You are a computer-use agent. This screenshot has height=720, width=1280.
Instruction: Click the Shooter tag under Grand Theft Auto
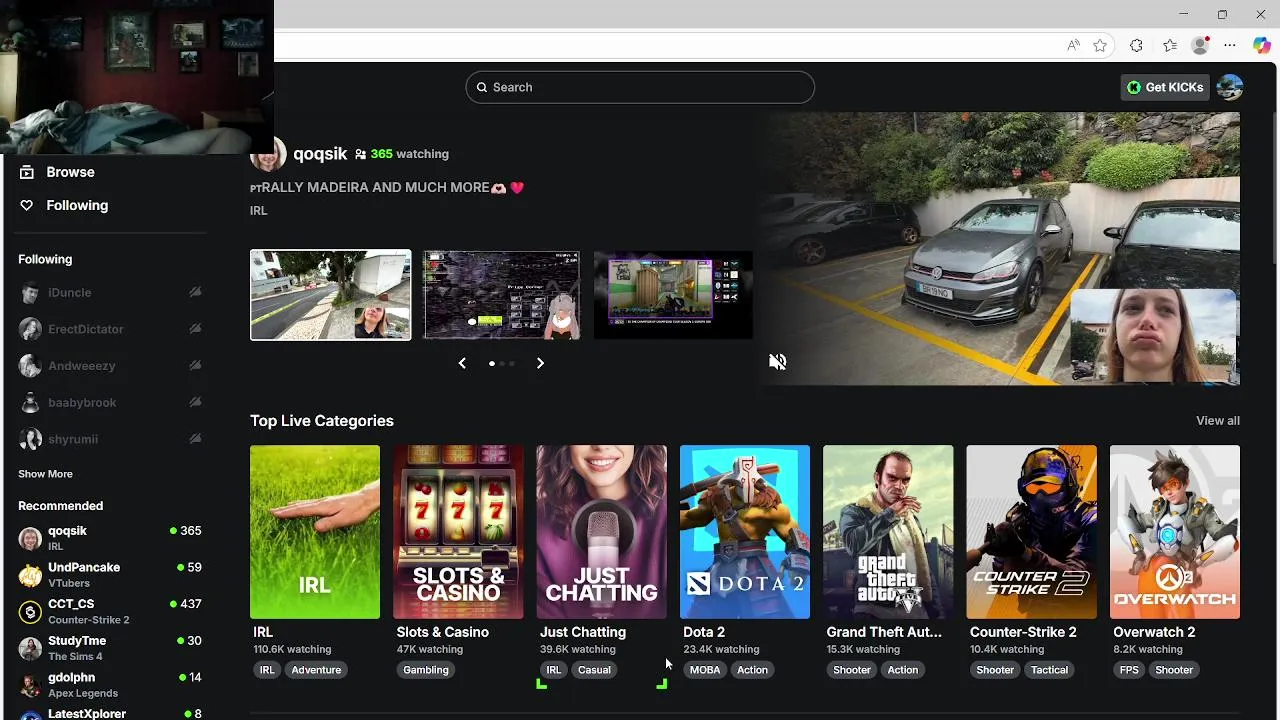coord(852,670)
